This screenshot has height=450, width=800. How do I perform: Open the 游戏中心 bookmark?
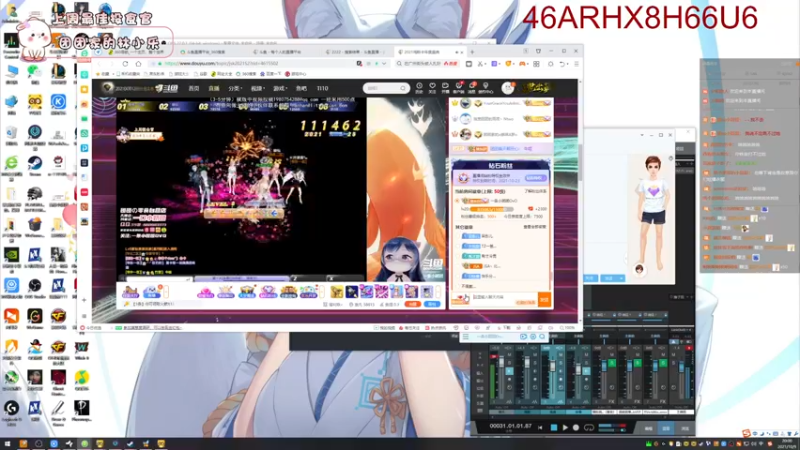(296, 74)
